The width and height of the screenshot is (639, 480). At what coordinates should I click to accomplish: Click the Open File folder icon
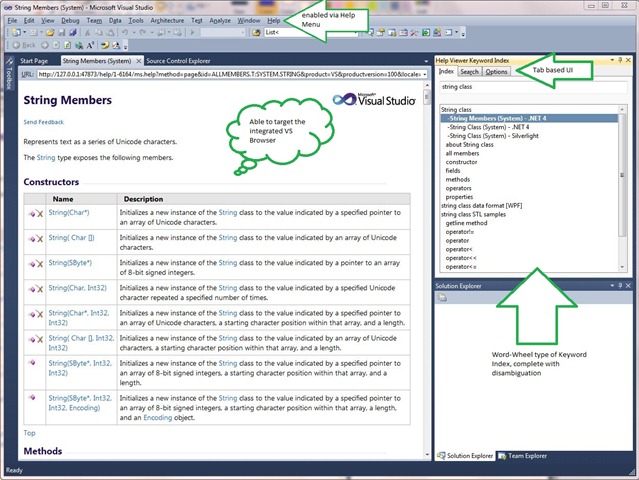tap(50, 32)
